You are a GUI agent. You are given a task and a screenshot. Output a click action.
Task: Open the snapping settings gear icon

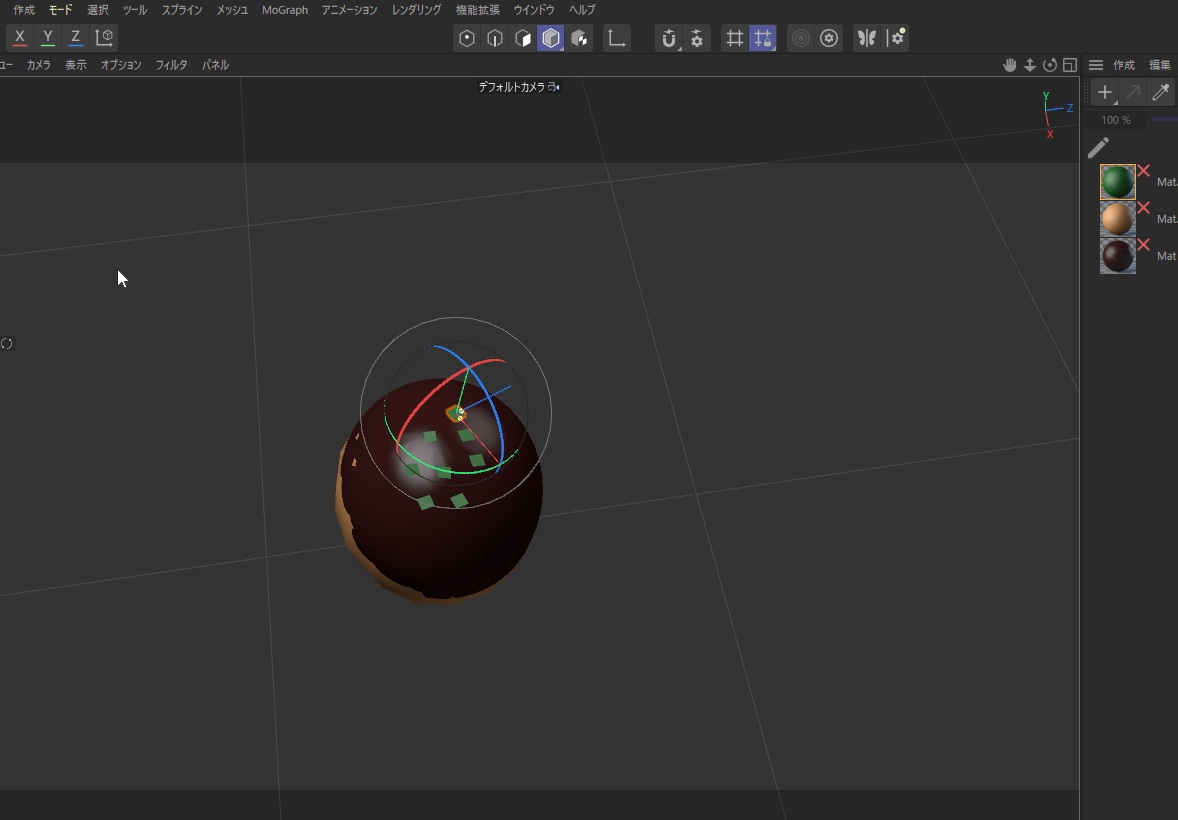click(697, 38)
